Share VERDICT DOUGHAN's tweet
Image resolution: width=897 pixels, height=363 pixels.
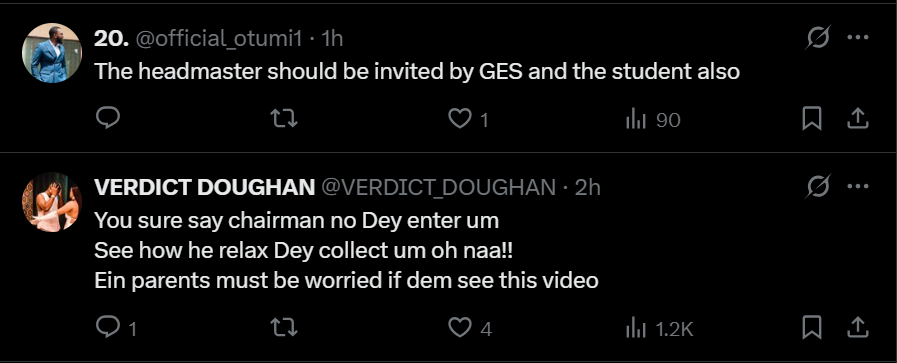tap(858, 328)
